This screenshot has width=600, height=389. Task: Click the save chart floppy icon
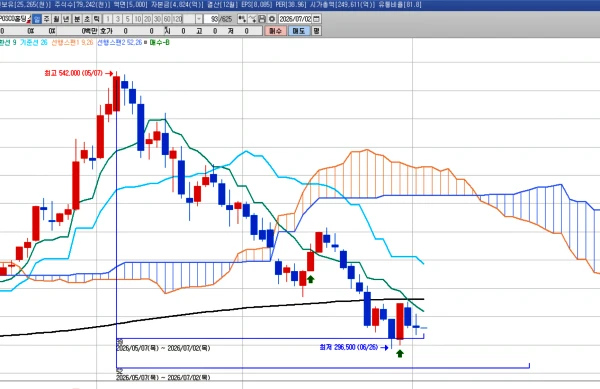[262, 19]
